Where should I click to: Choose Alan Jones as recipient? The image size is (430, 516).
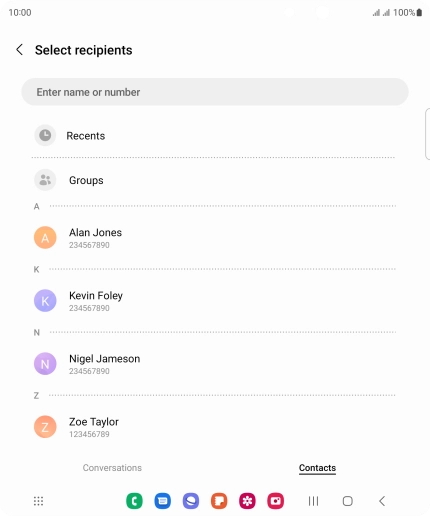[x=213, y=238]
